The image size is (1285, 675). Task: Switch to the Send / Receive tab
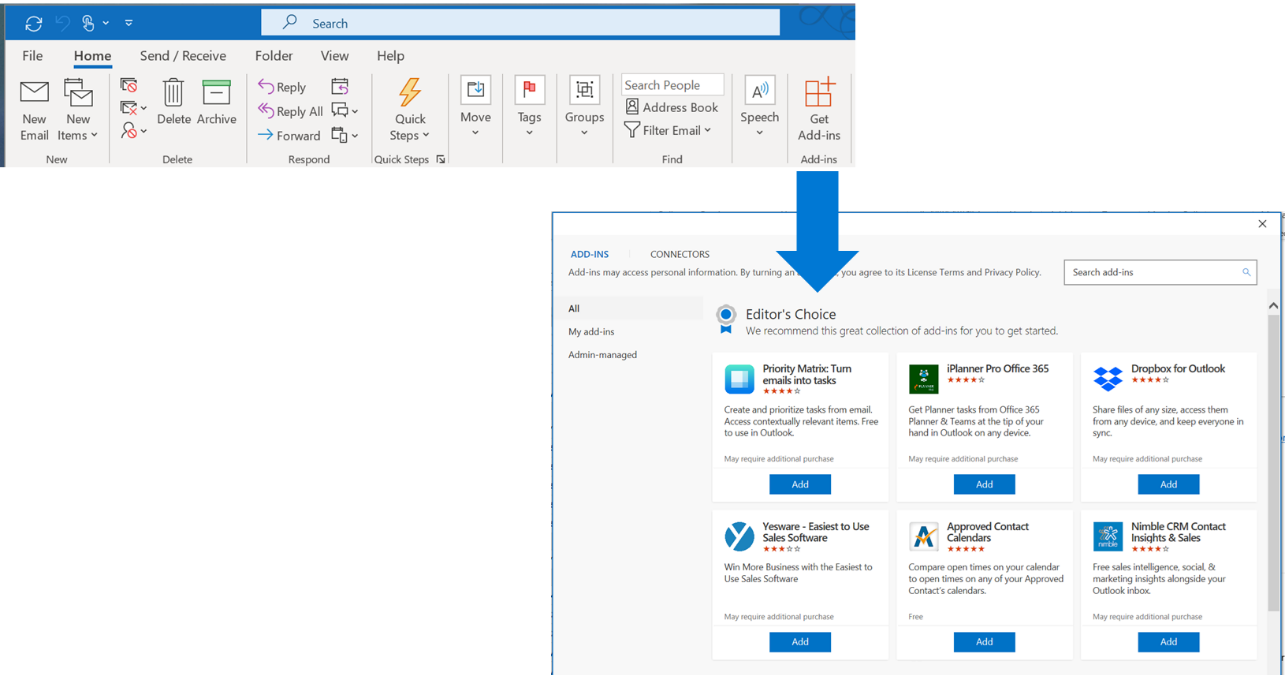tap(183, 56)
